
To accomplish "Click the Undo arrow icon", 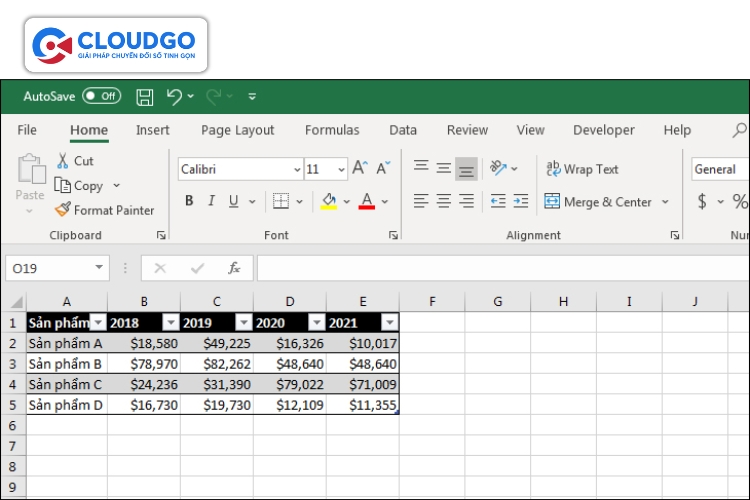I will point(174,97).
